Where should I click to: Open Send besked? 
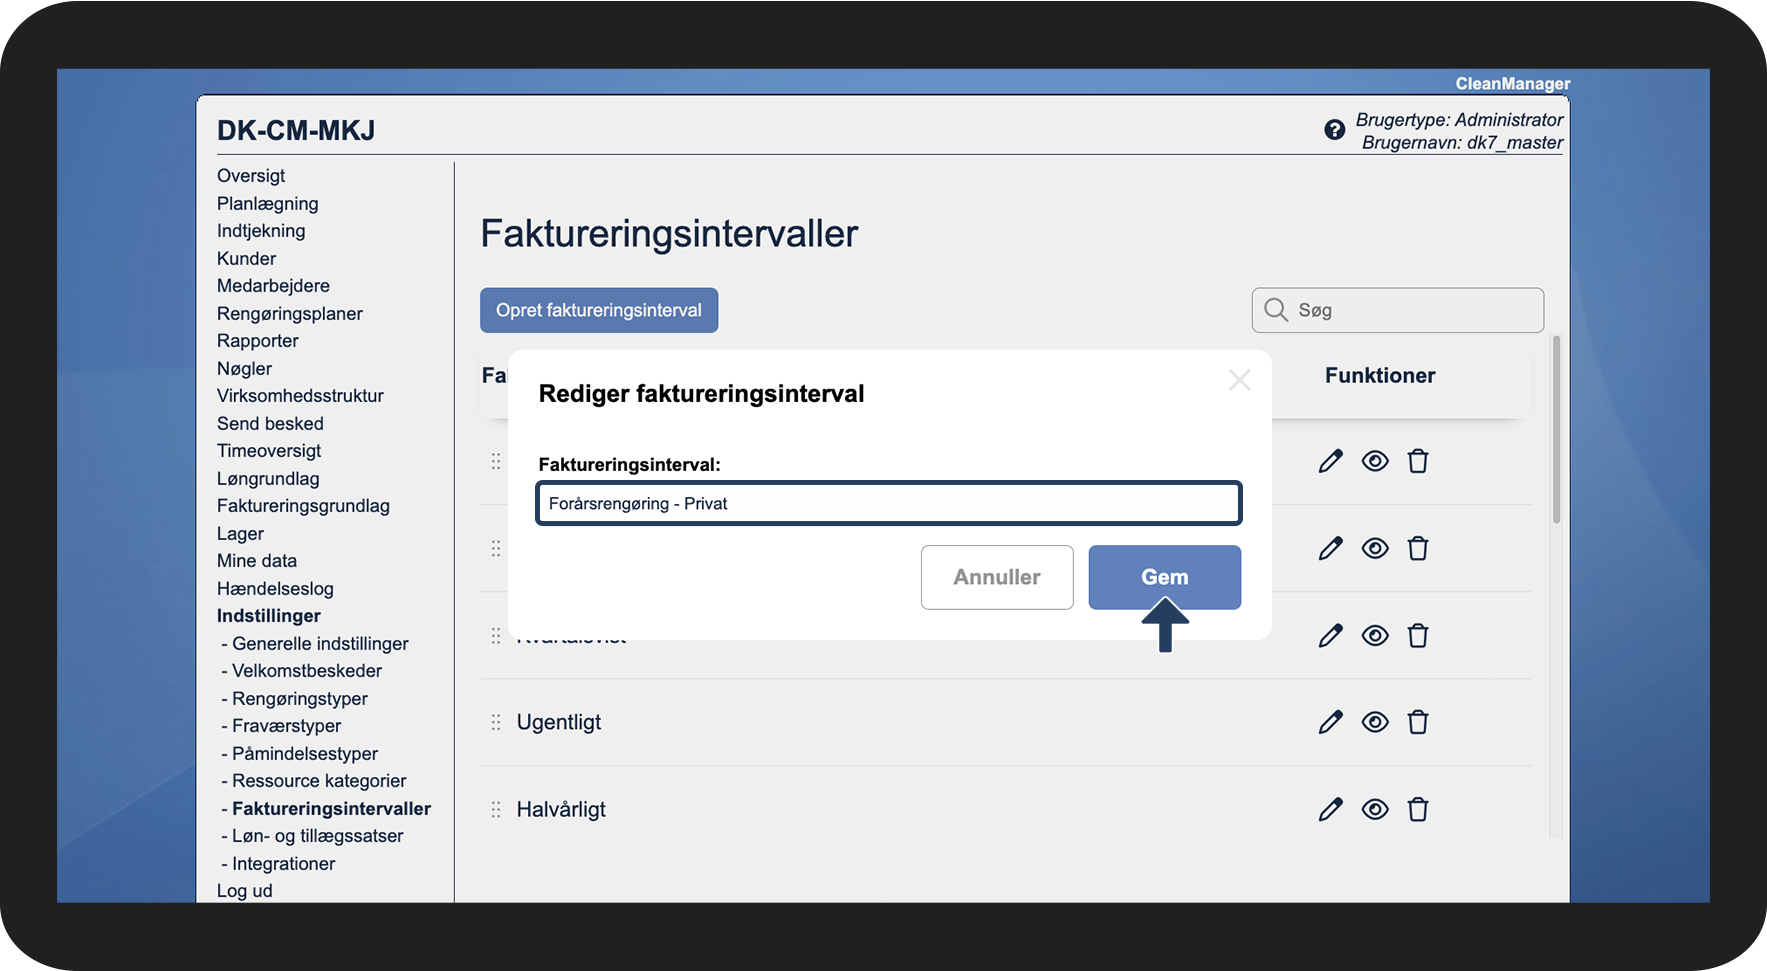point(270,423)
